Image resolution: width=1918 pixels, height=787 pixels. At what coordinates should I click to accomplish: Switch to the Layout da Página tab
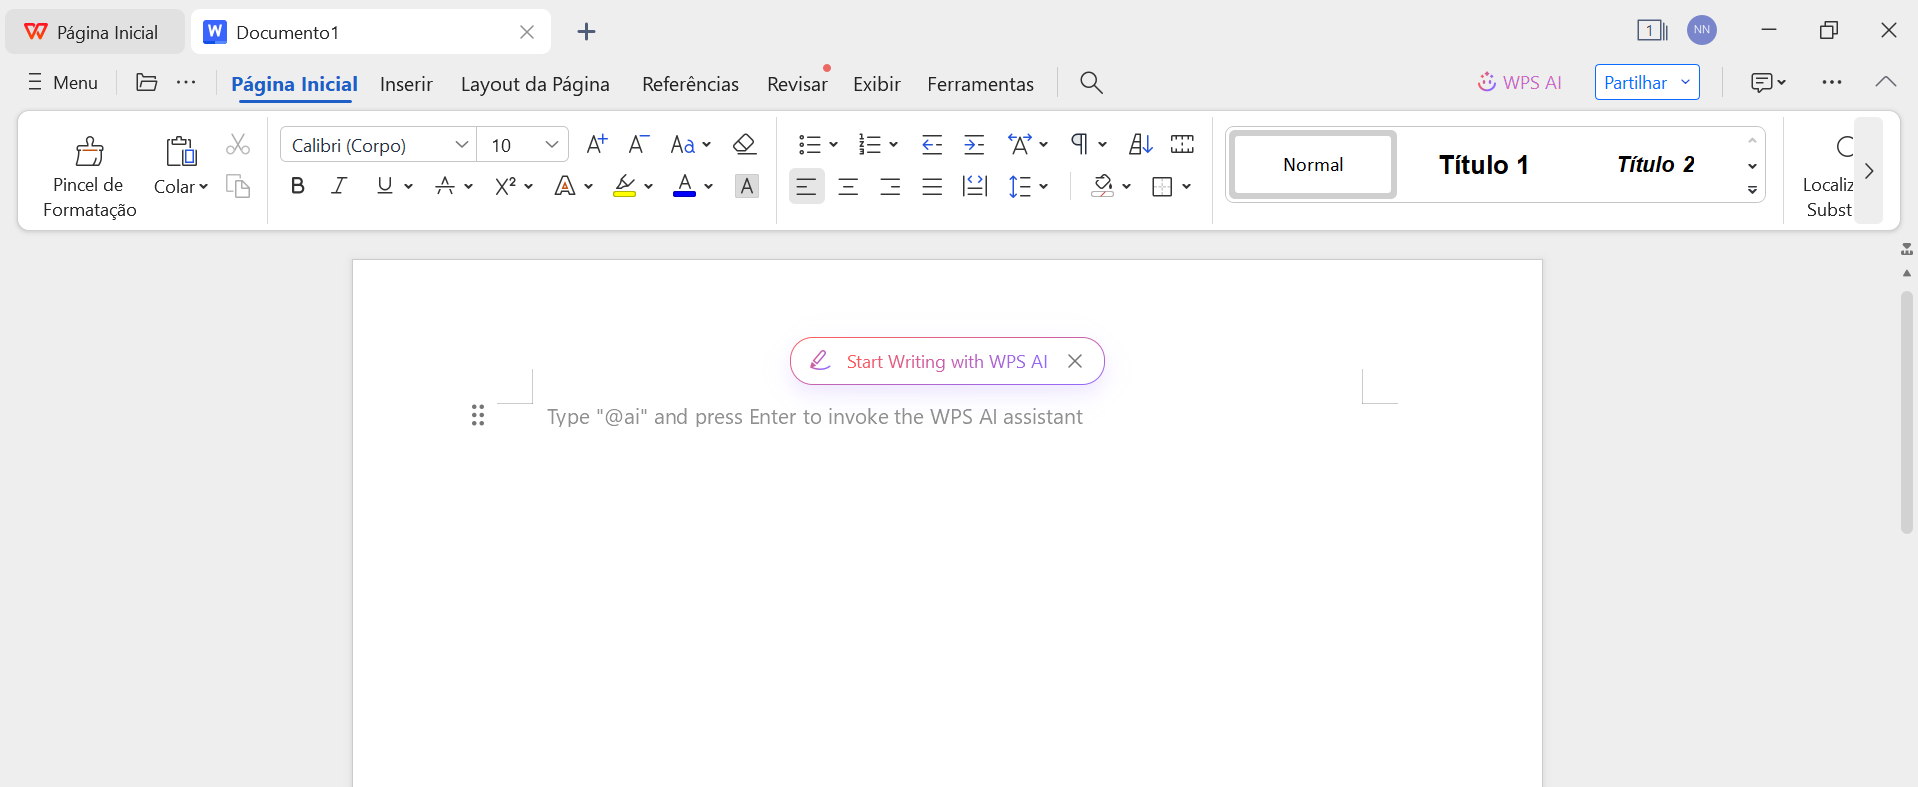(x=535, y=84)
